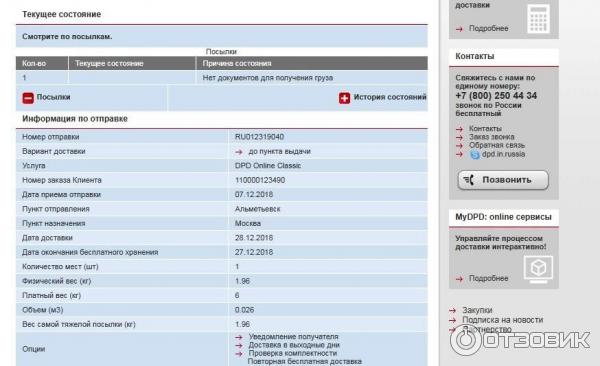Viewport: 600px width, 366px height.
Task: Open the Контакты link in contacts panel
Action: [x=485, y=129]
